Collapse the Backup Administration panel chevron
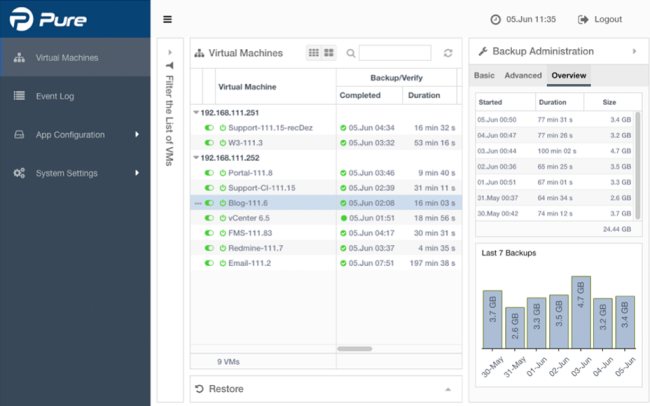650x406 pixels. point(634,51)
